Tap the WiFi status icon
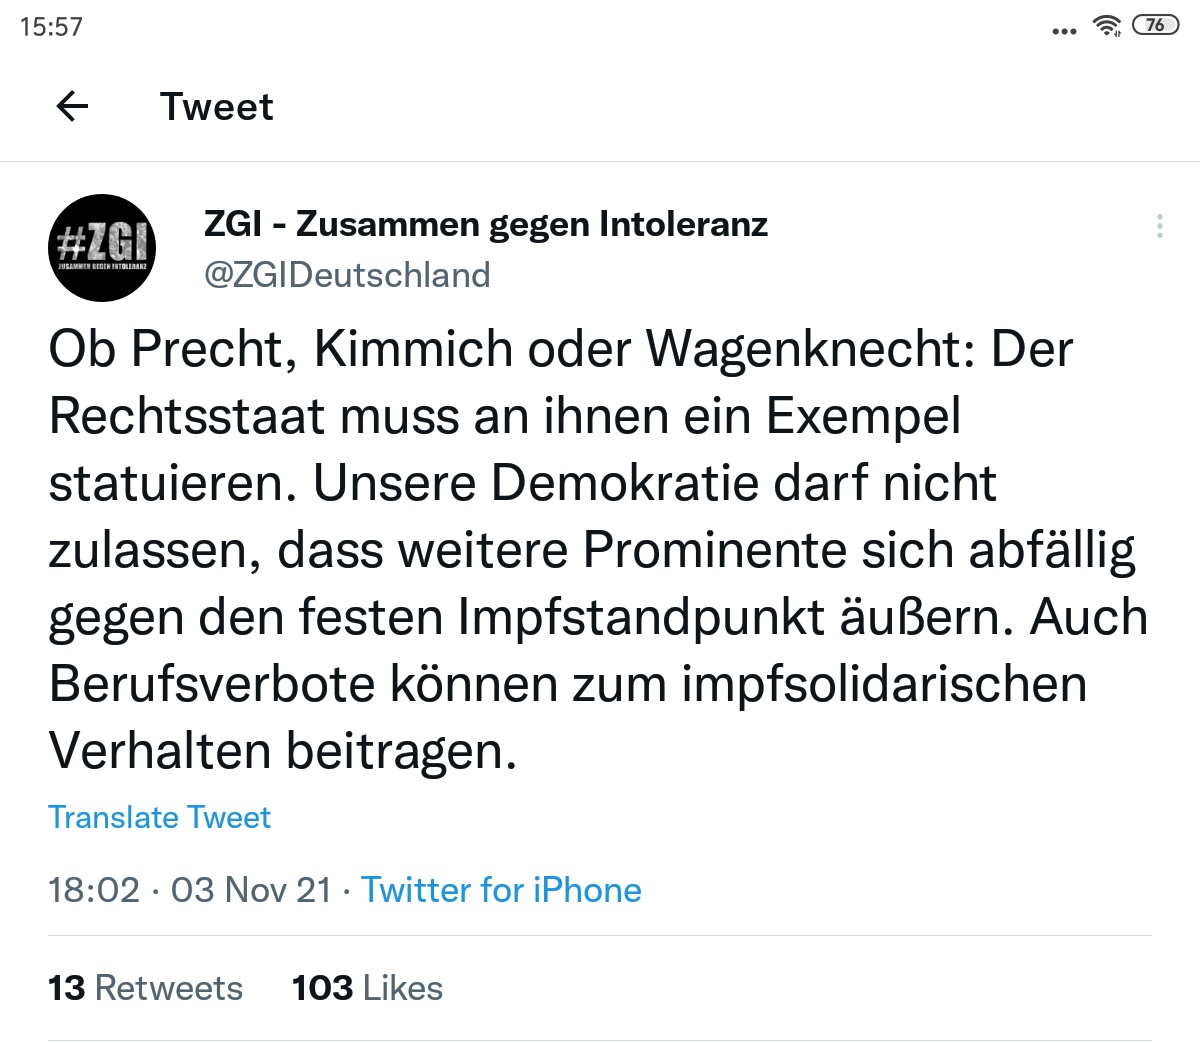This screenshot has height=1043, width=1200. tap(1107, 26)
